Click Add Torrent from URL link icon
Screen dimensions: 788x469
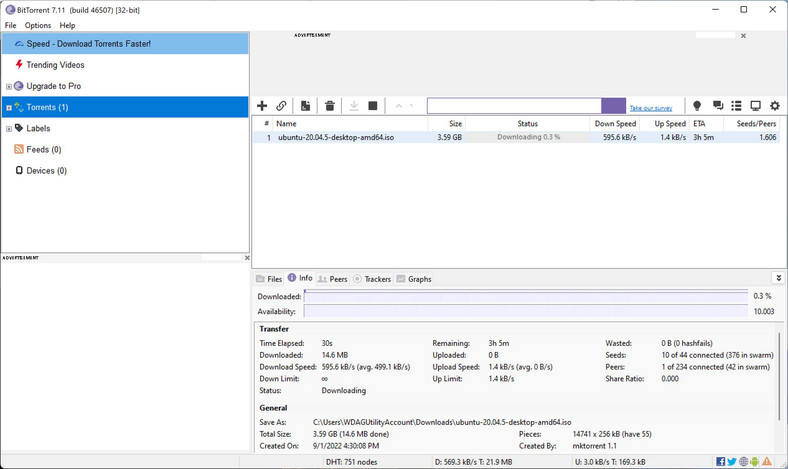pos(282,106)
